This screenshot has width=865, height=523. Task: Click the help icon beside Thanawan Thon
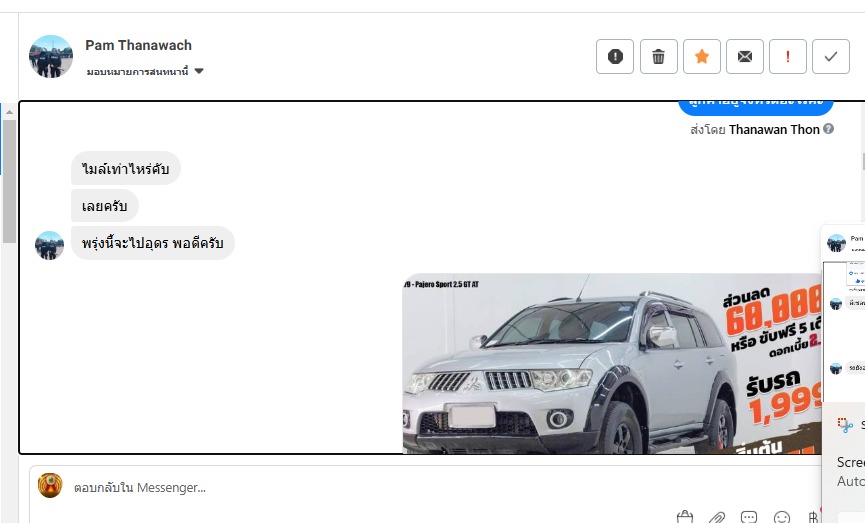click(x=828, y=129)
